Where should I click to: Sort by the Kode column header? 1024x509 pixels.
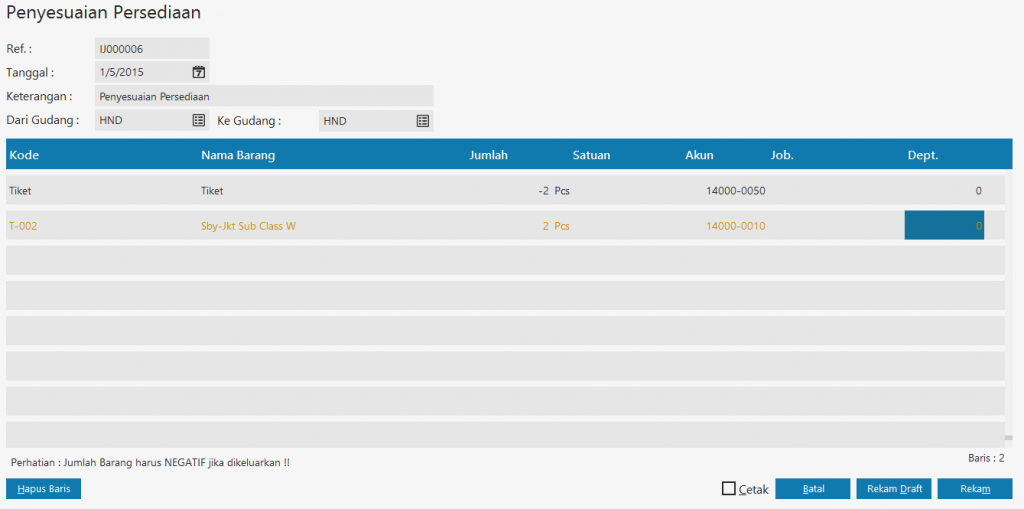tap(24, 155)
